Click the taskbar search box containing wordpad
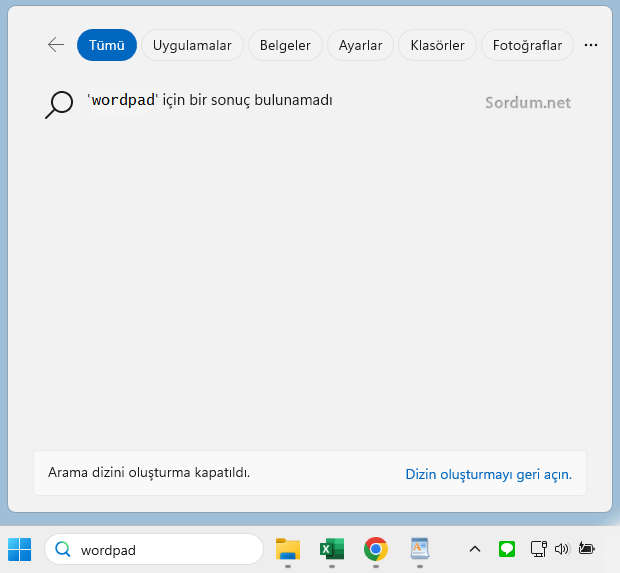620x573 pixels. (x=154, y=549)
